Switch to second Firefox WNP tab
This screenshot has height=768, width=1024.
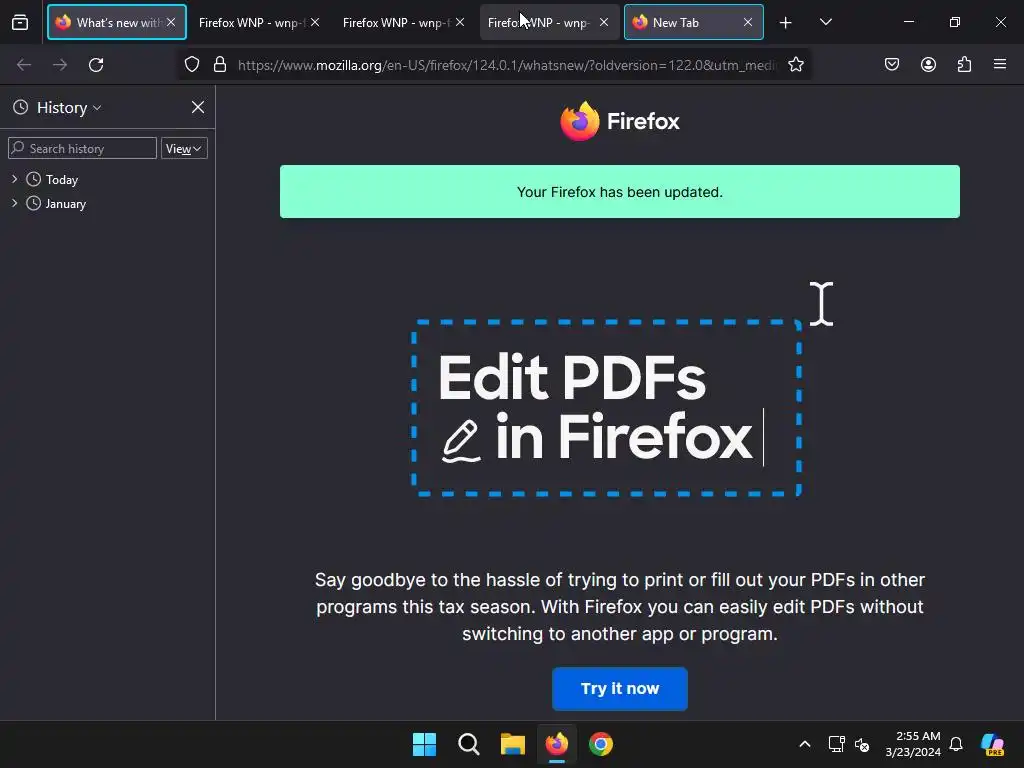click(x=251, y=22)
